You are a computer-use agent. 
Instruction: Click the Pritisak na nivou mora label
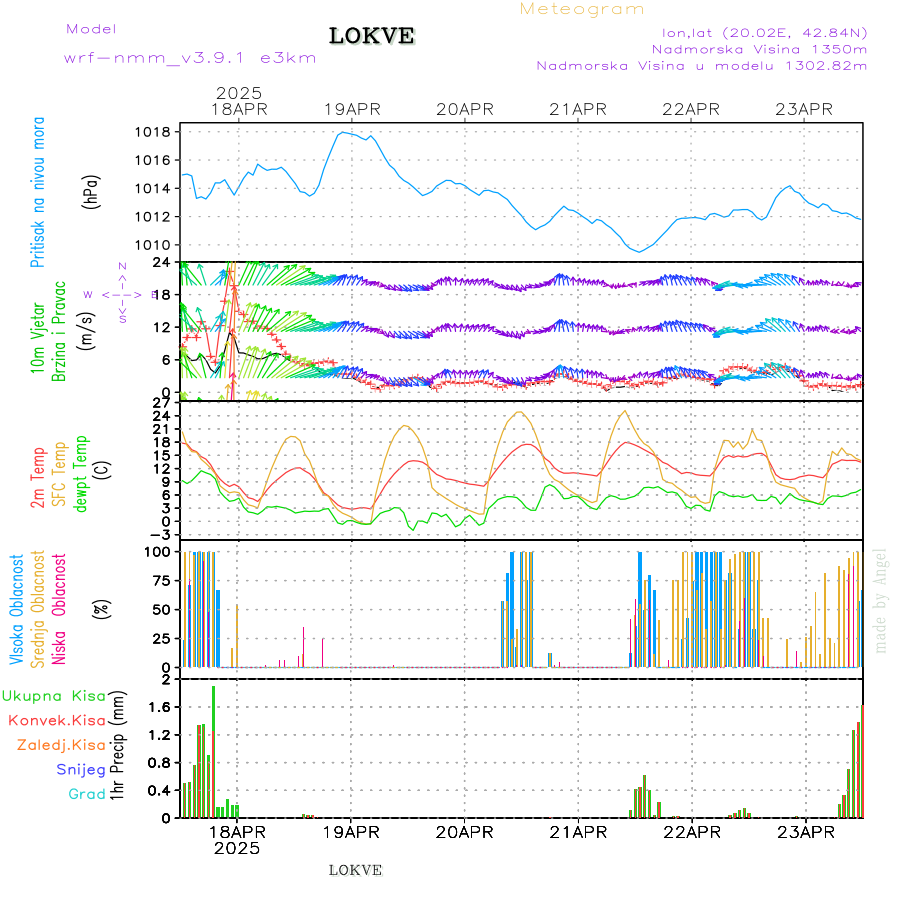(x=38, y=192)
